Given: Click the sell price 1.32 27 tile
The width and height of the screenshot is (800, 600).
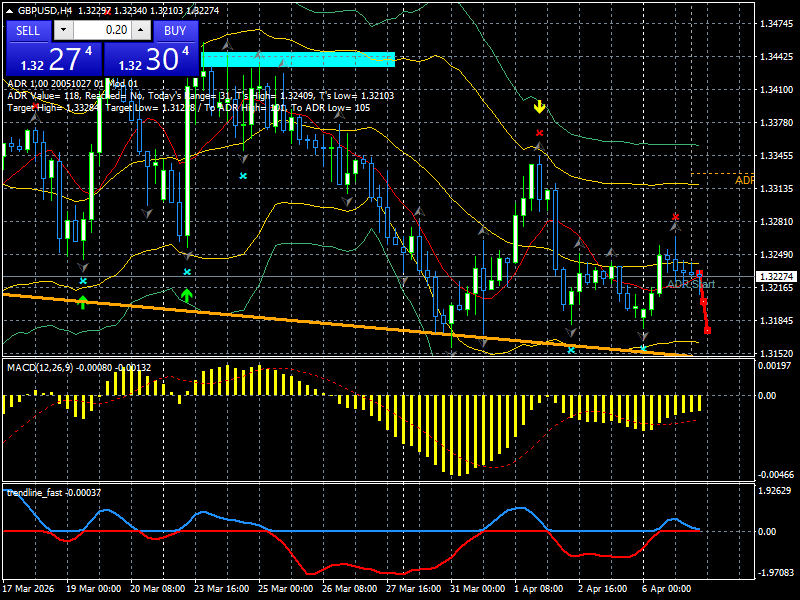Looking at the screenshot, I should point(54,59).
